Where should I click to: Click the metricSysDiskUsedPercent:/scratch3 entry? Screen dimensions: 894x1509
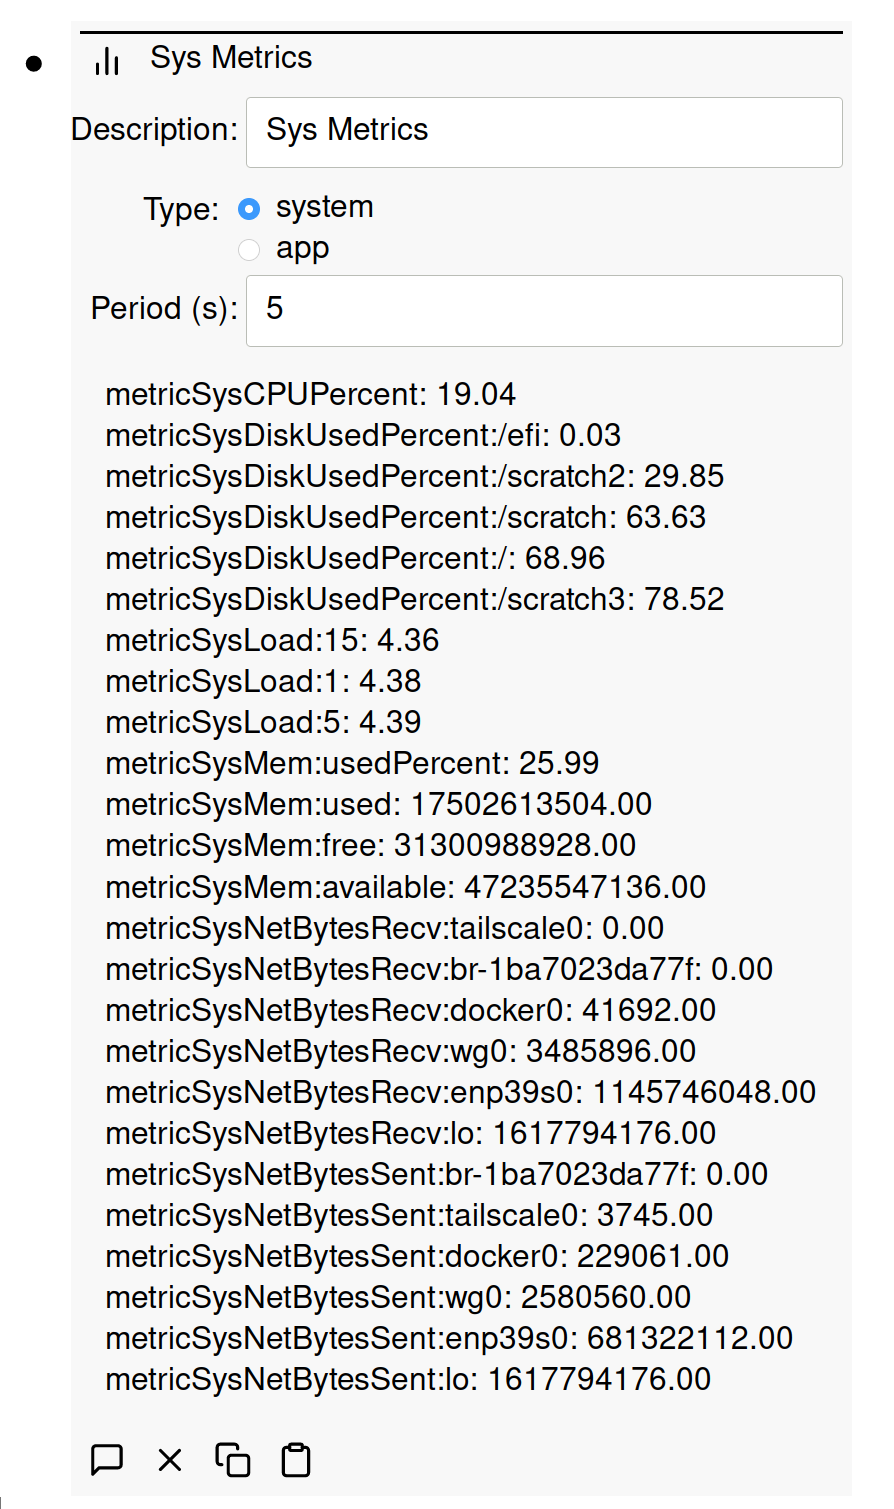coord(415,599)
